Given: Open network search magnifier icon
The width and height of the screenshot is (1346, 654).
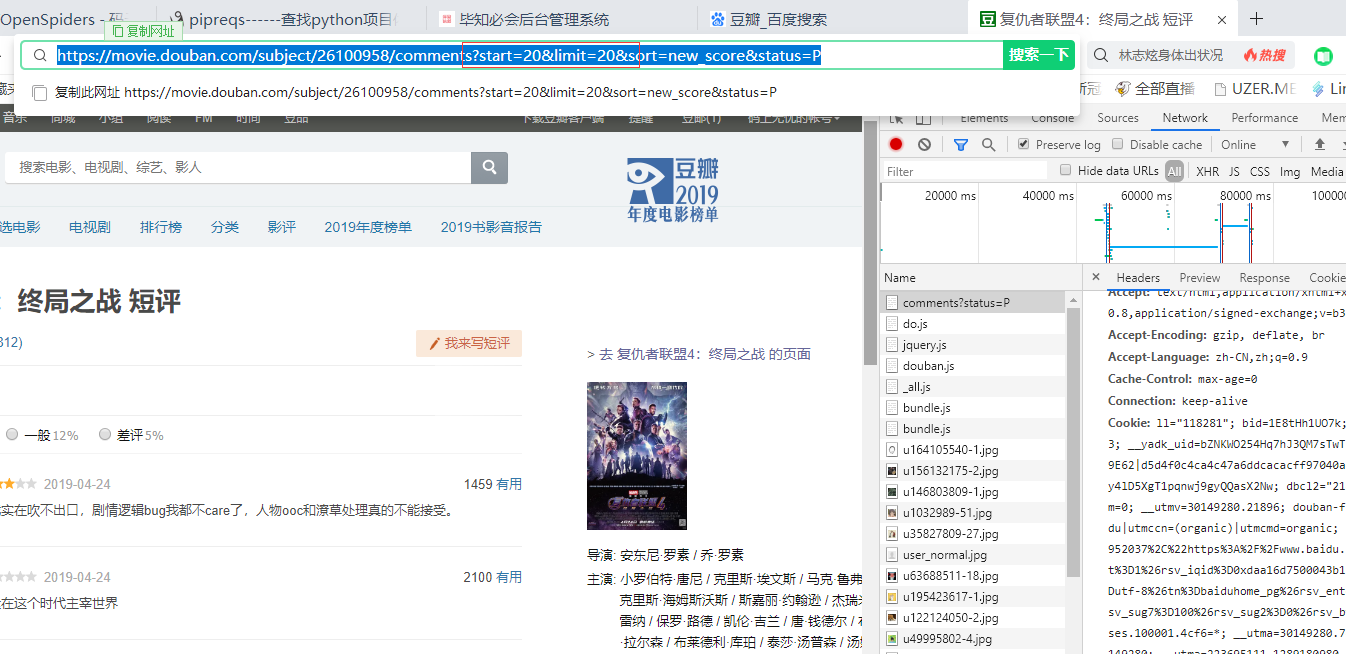Looking at the screenshot, I should click(x=988, y=145).
